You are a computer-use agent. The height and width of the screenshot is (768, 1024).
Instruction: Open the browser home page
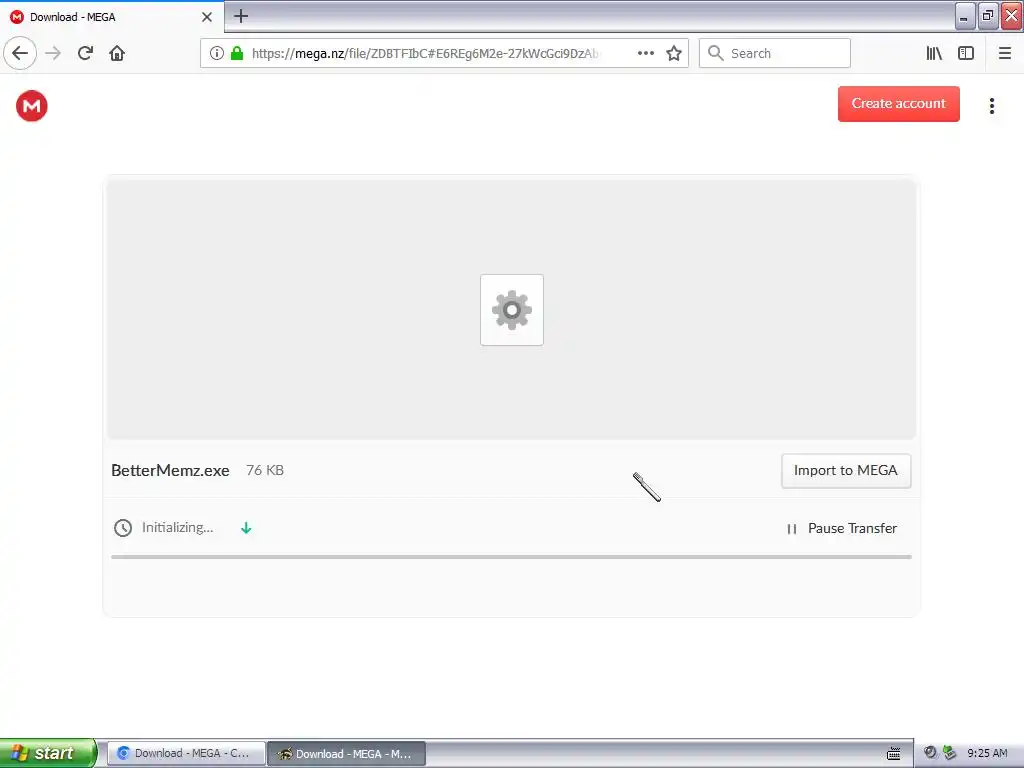pos(117,53)
